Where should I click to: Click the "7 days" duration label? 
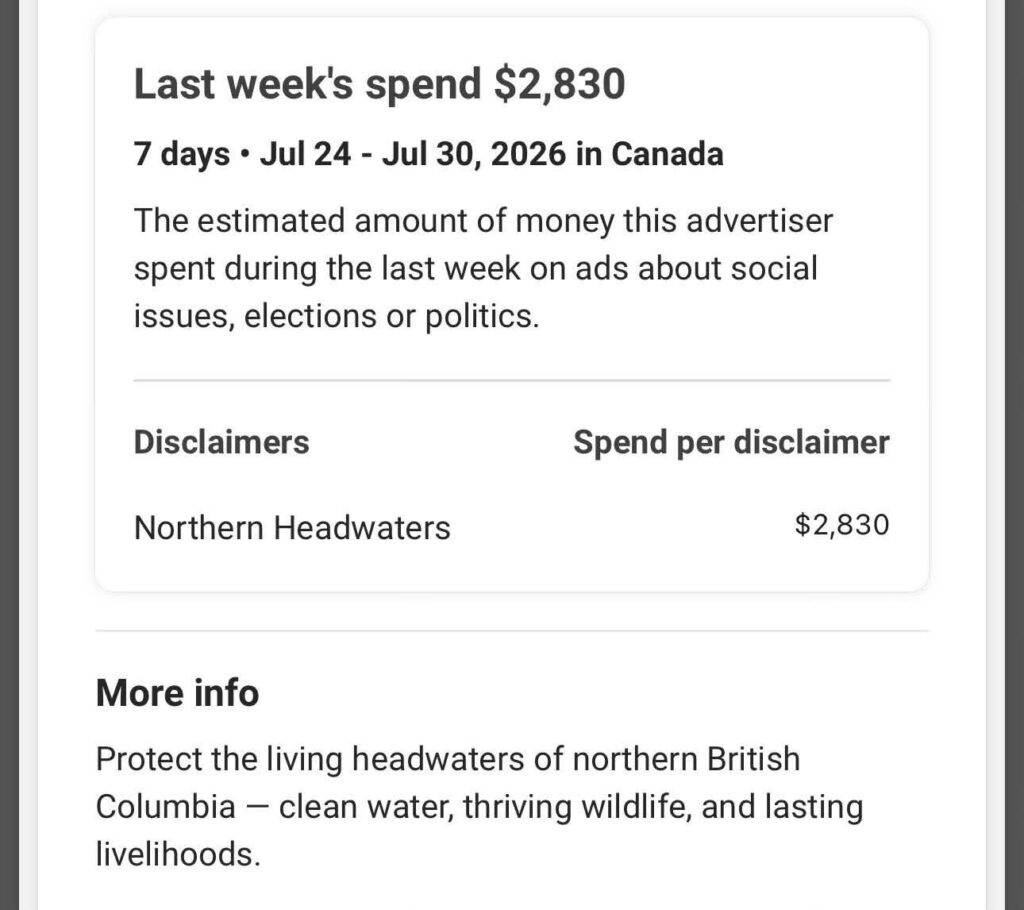tap(182, 155)
